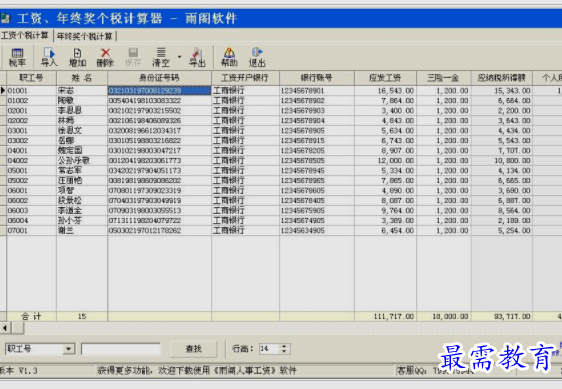
Task: Click the horizontal scrollbar thumb
Action: click(x=18, y=328)
